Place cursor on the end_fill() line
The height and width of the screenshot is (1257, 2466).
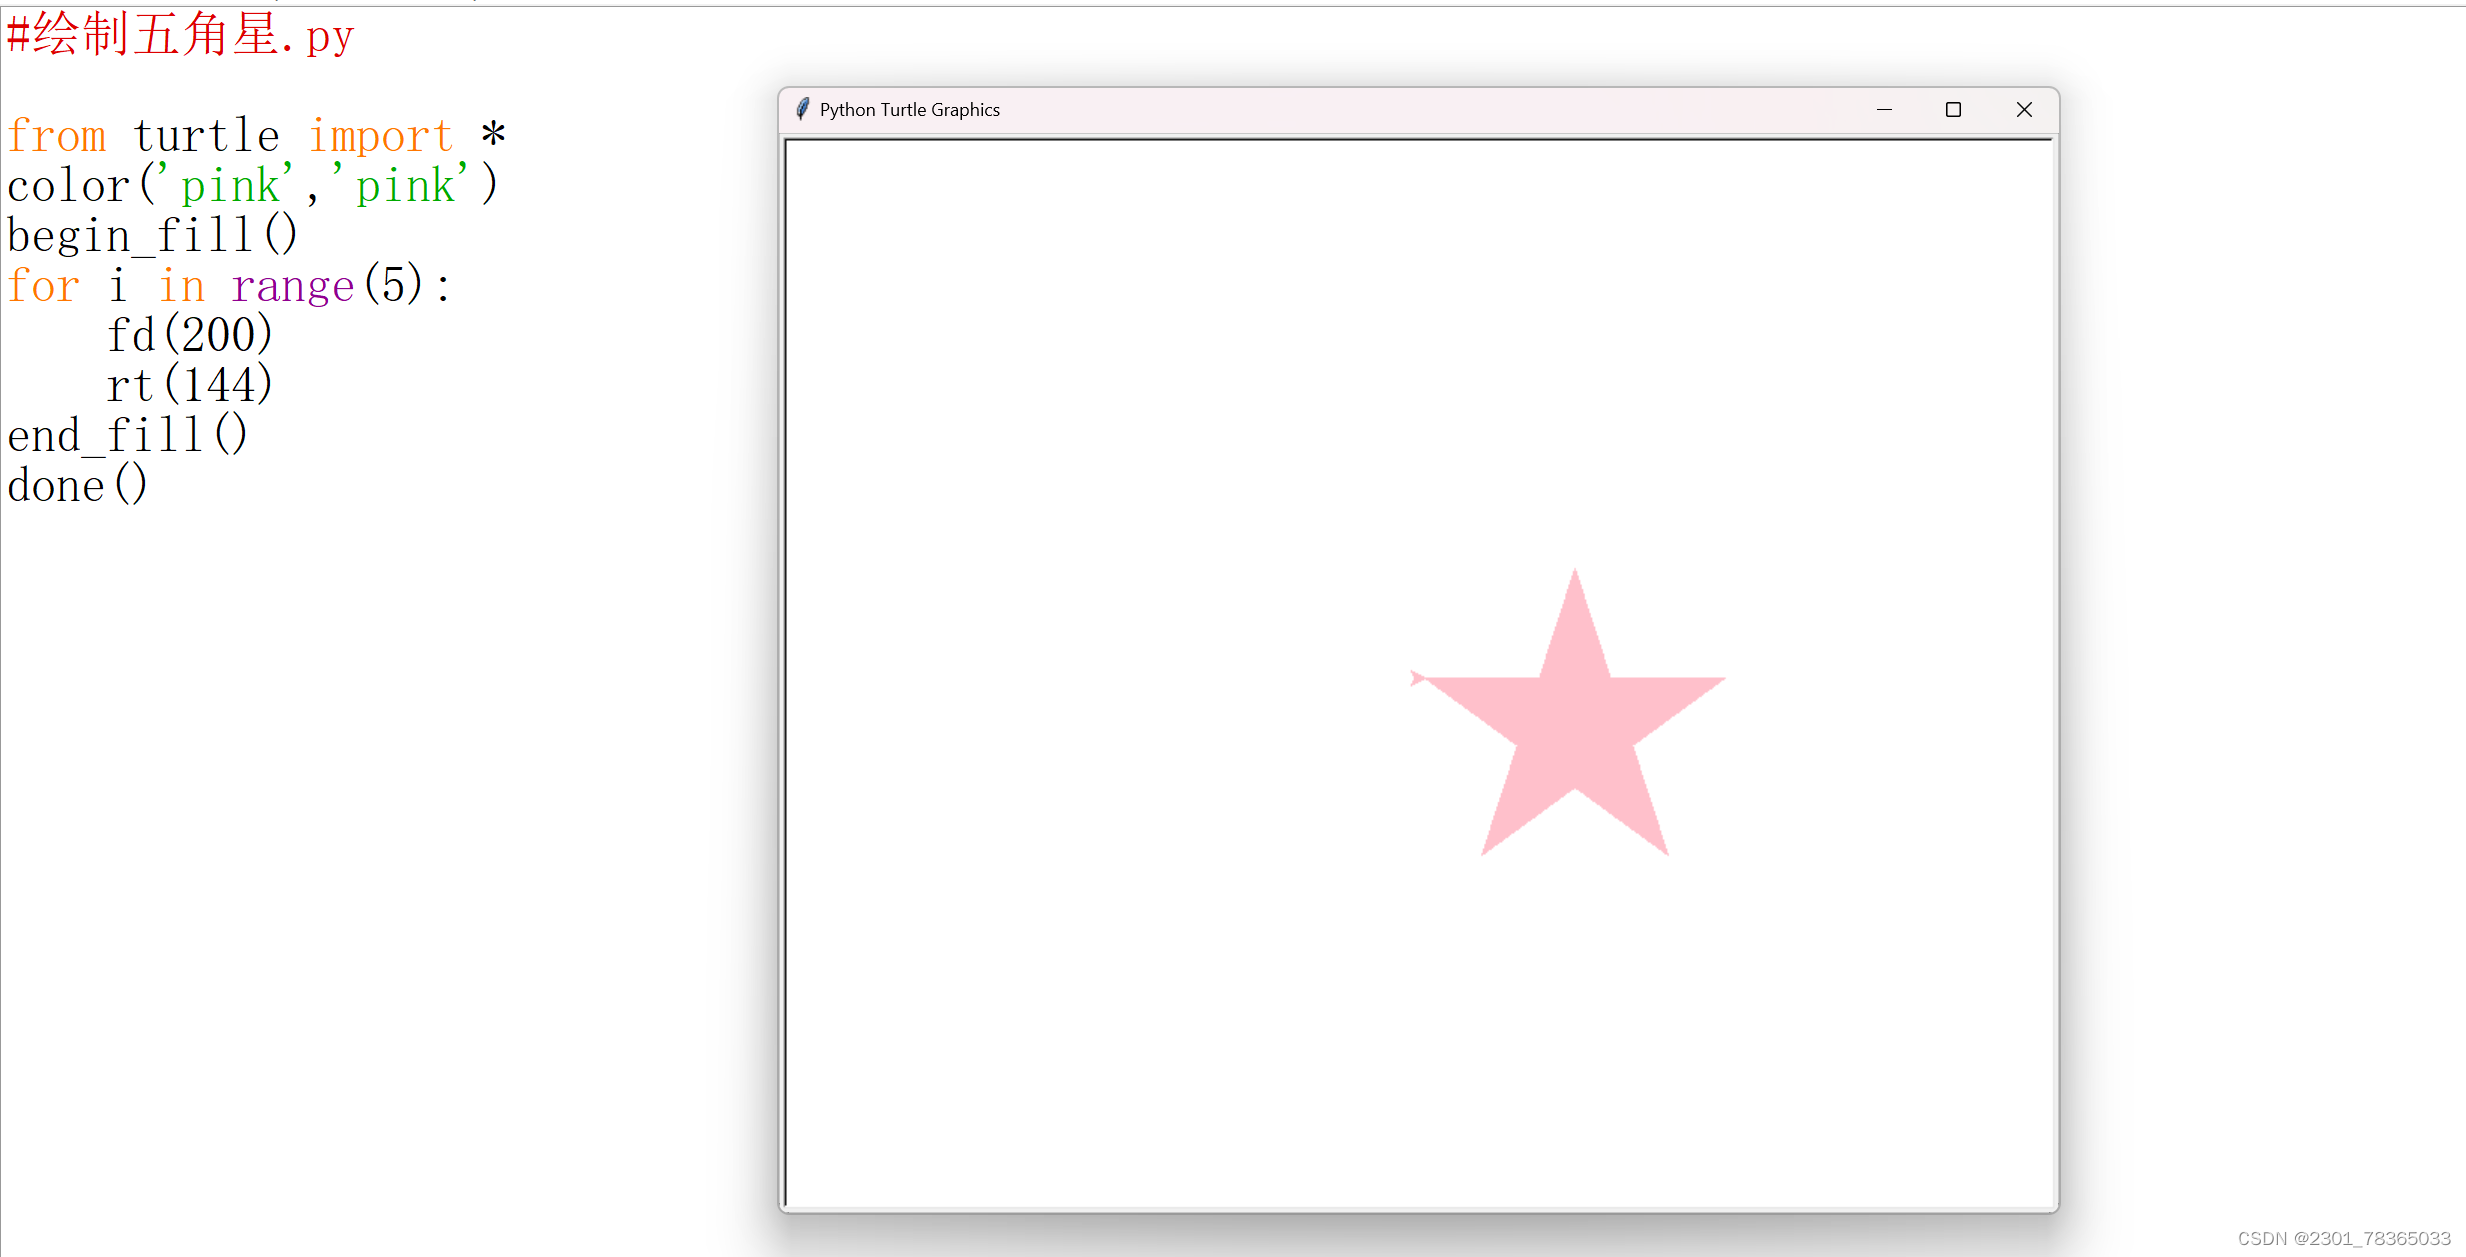tap(127, 436)
